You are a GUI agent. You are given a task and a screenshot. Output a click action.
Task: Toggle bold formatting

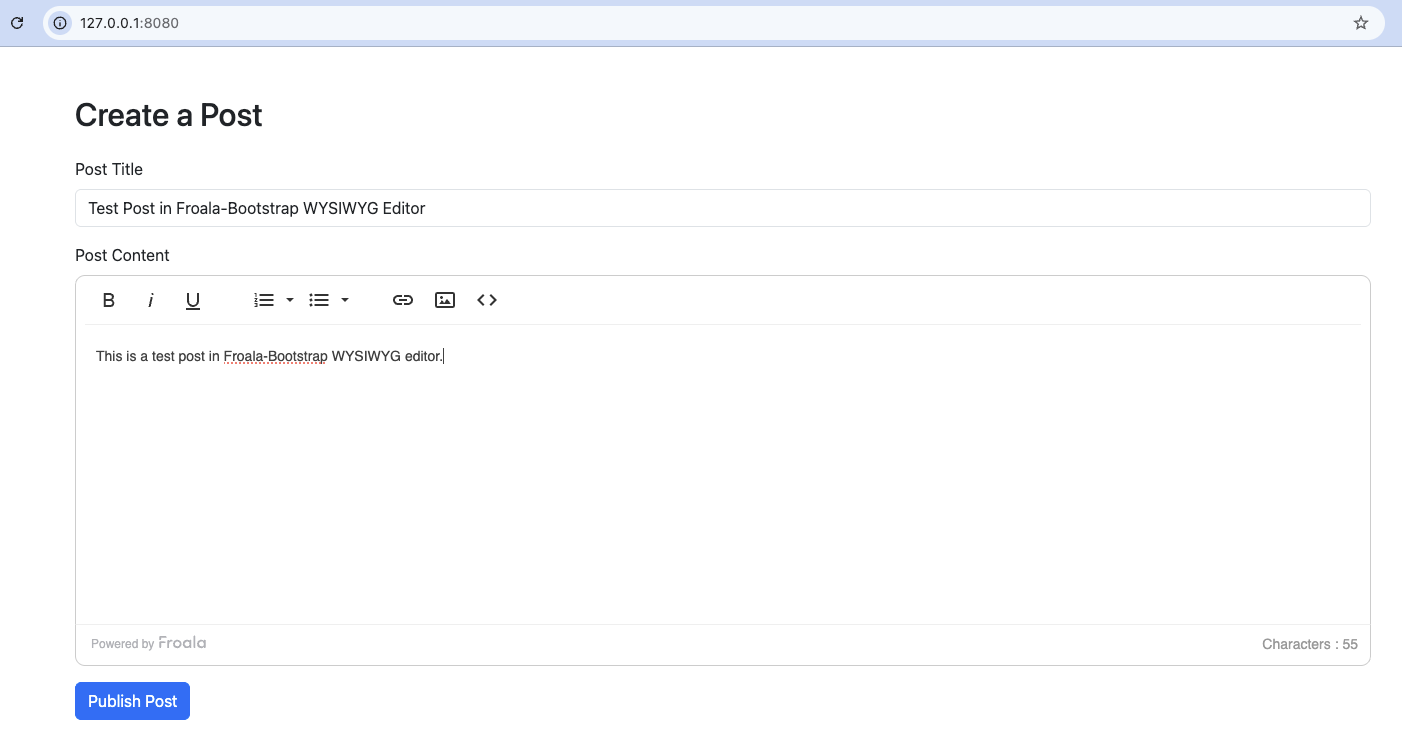pyautogui.click(x=108, y=299)
